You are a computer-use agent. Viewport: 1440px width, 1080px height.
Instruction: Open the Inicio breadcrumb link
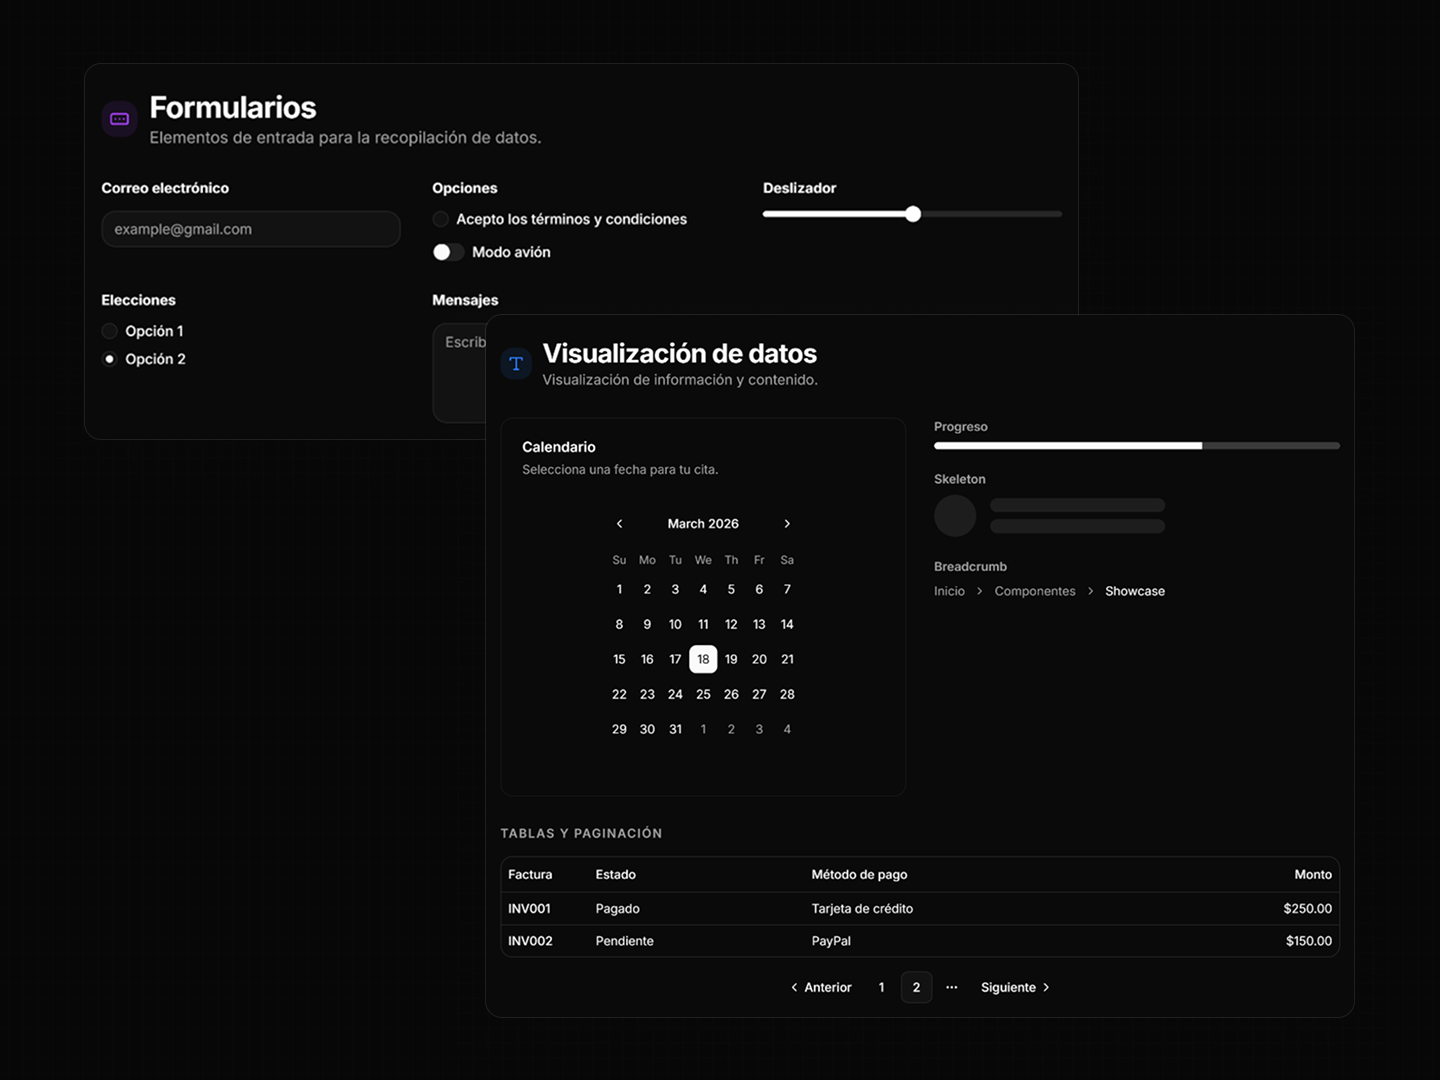(x=949, y=591)
